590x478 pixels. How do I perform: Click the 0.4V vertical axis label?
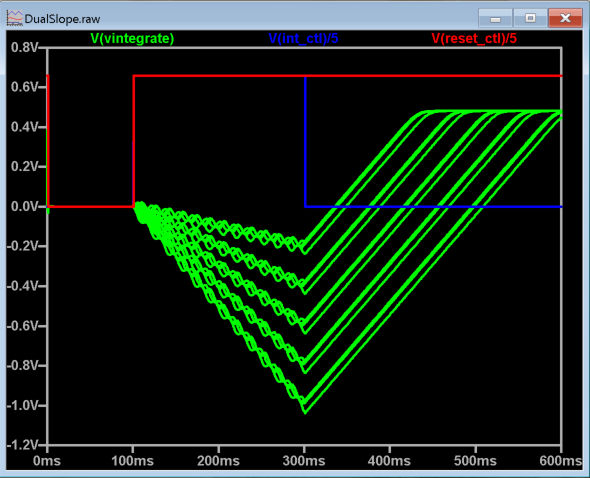[25, 127]
